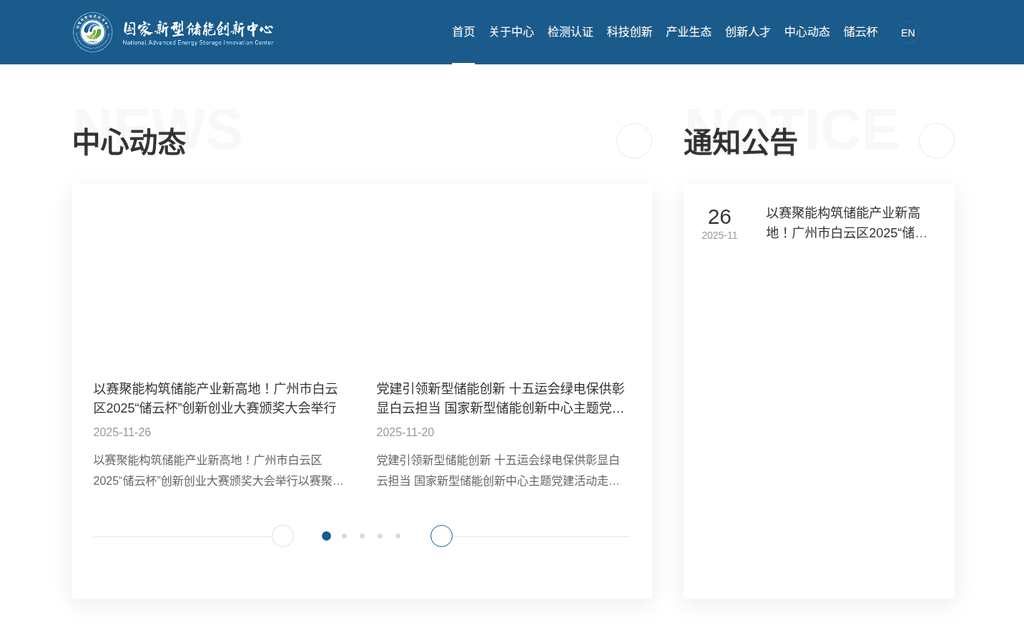Open the 科技创新 menu item

[629, 32]
